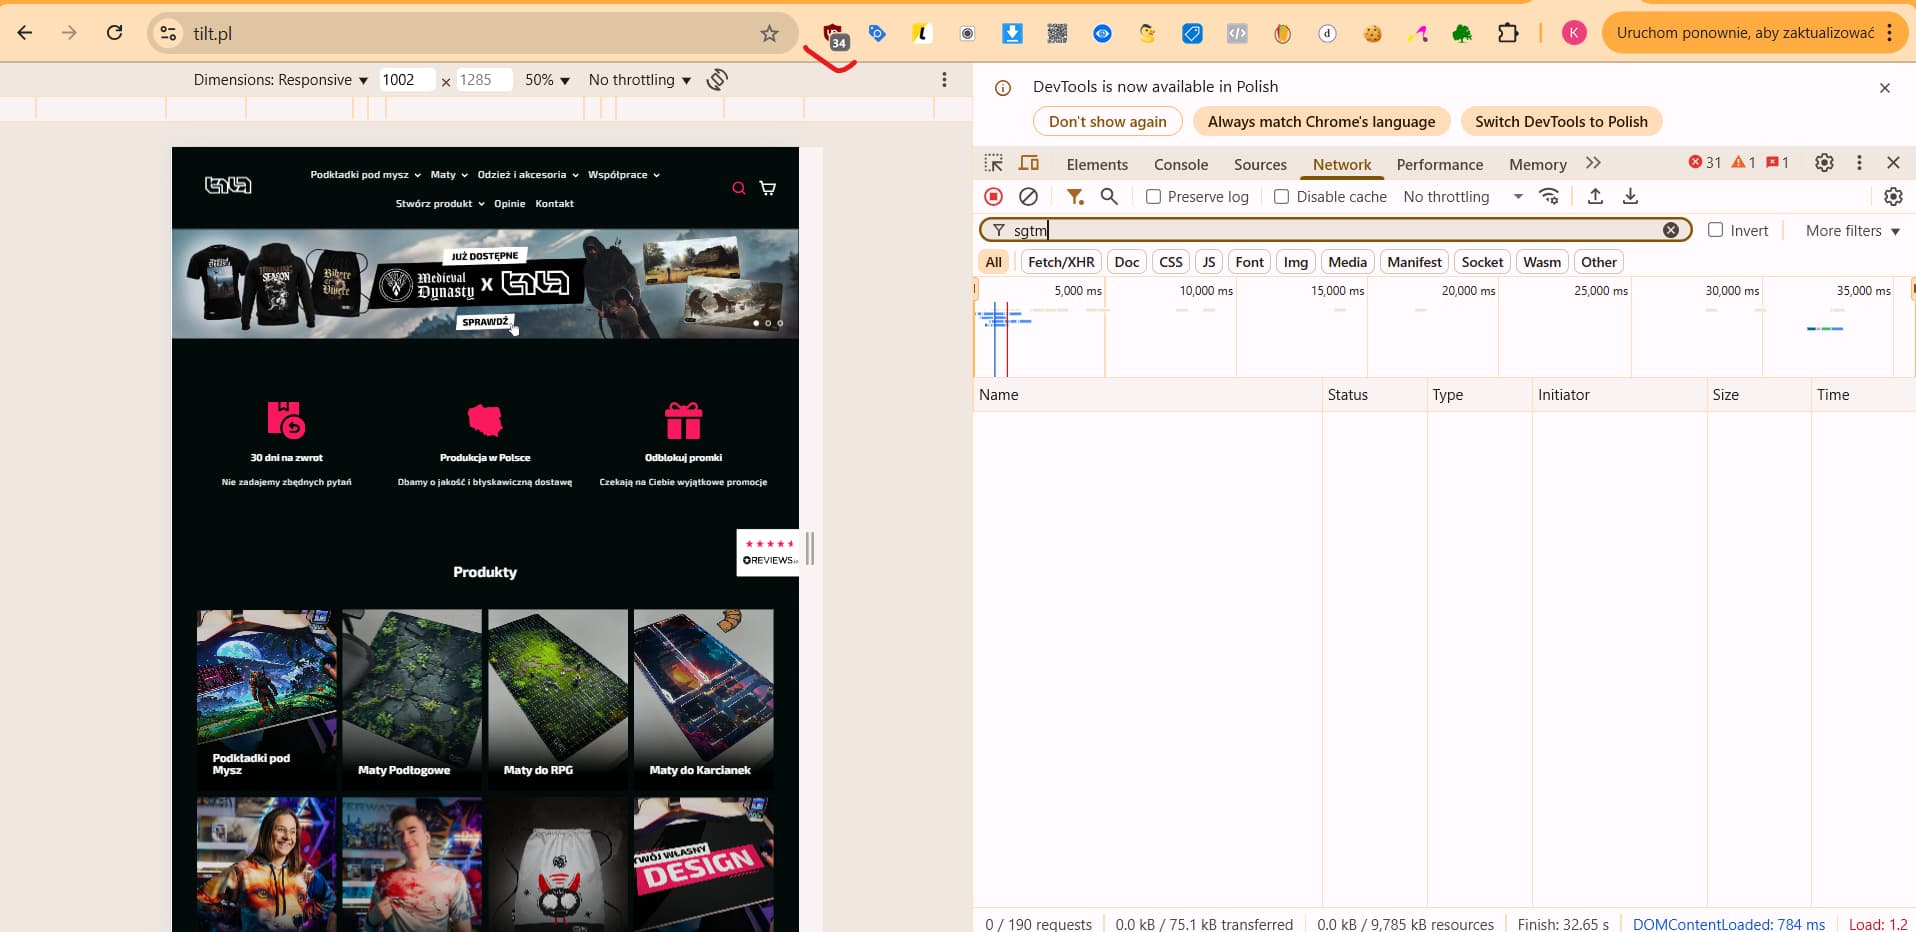Open DevTools settings gear
Image resolution: width=1916 pixels, height=932 pixels.
[x=1824, y=163]
